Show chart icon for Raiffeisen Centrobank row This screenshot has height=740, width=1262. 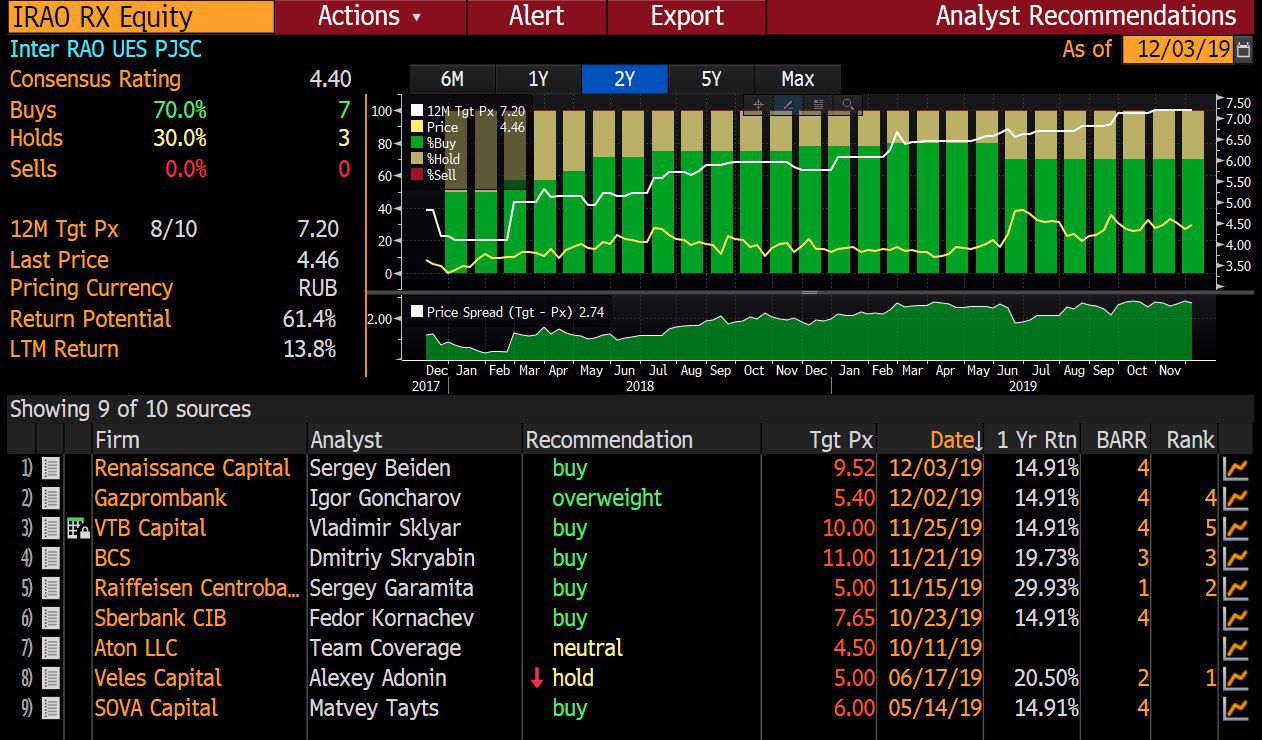[1237, 588]
